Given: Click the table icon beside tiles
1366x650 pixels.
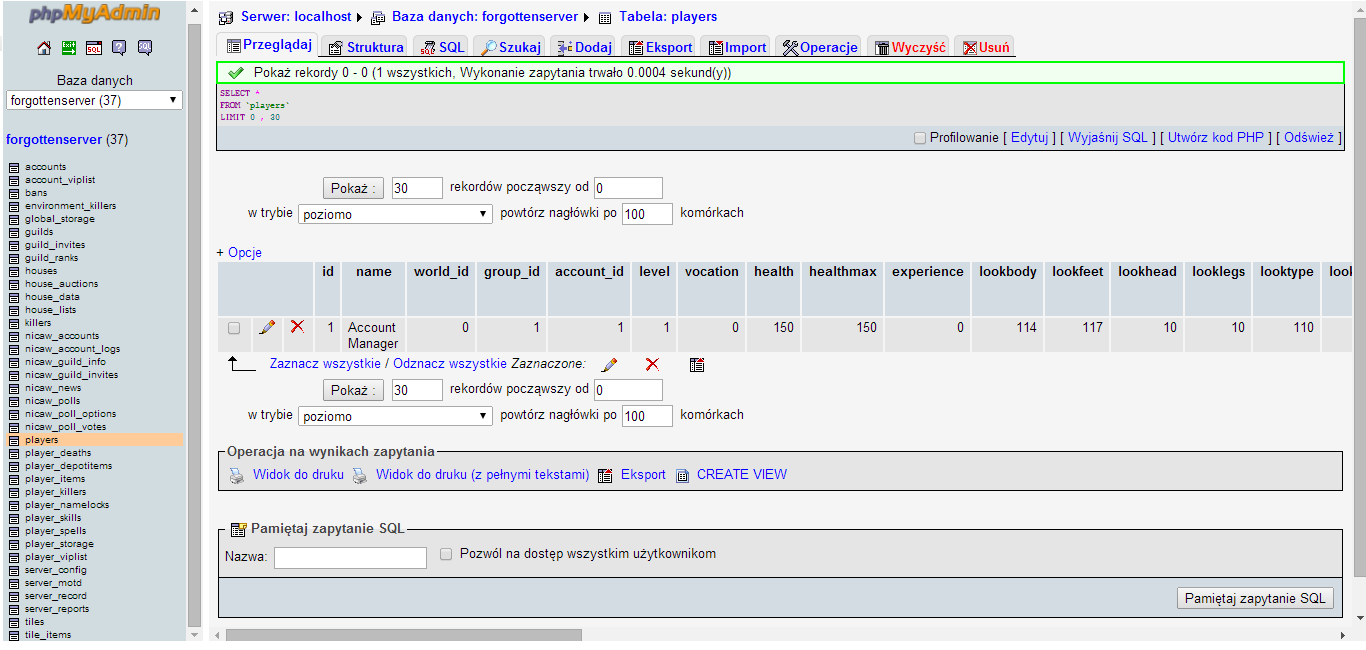Looking at the screenshot, I should point(14,622).
